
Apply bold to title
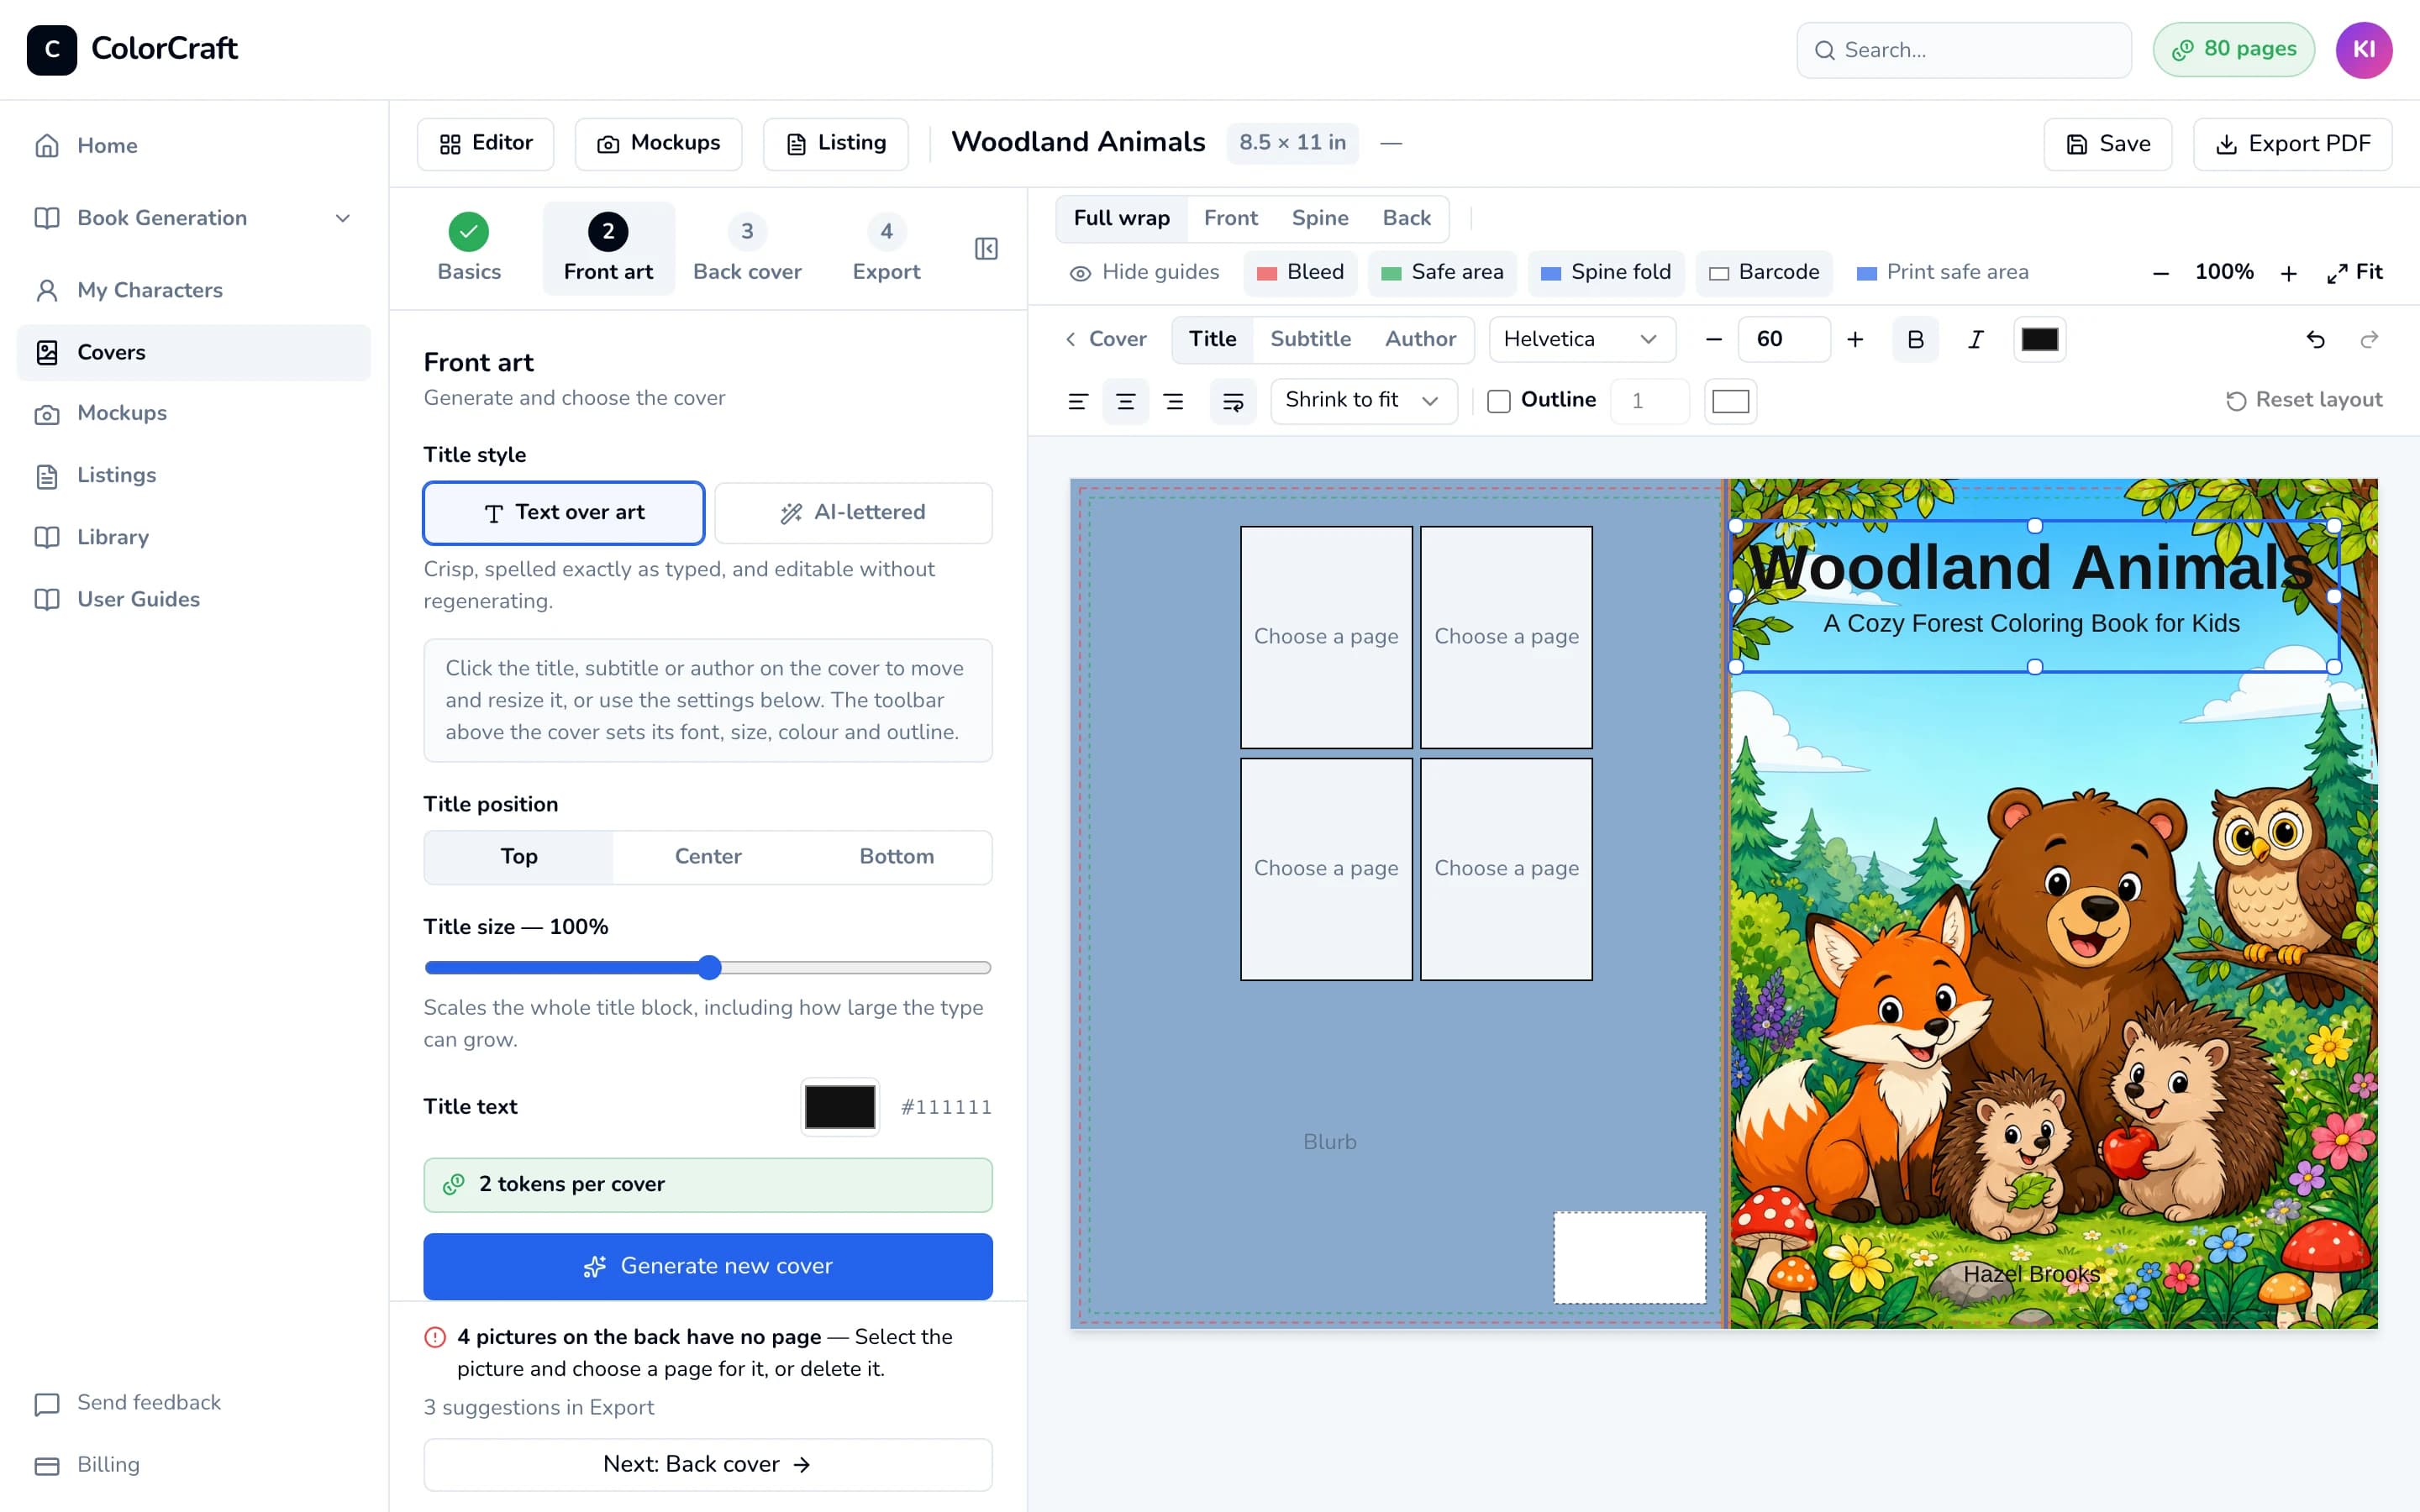pyautogui.click(x=1915, y=340)
